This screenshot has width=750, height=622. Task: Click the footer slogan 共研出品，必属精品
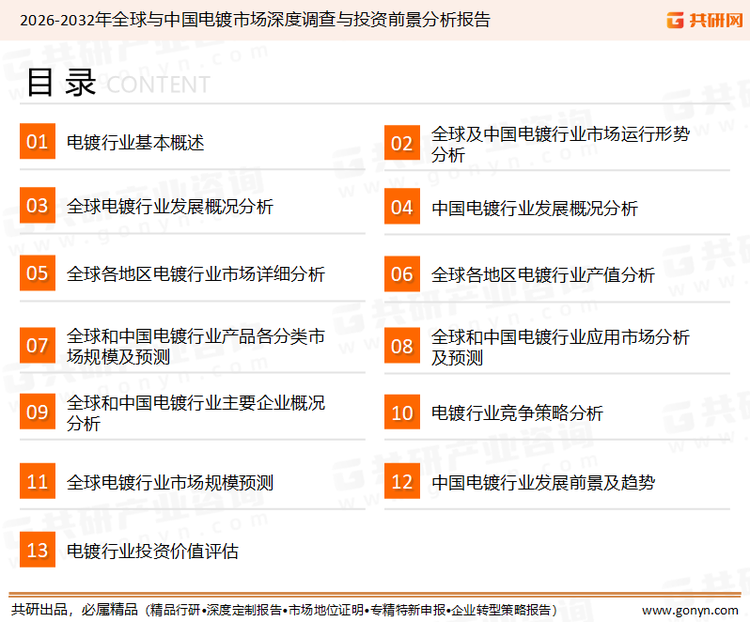click(x=74, y=610)
